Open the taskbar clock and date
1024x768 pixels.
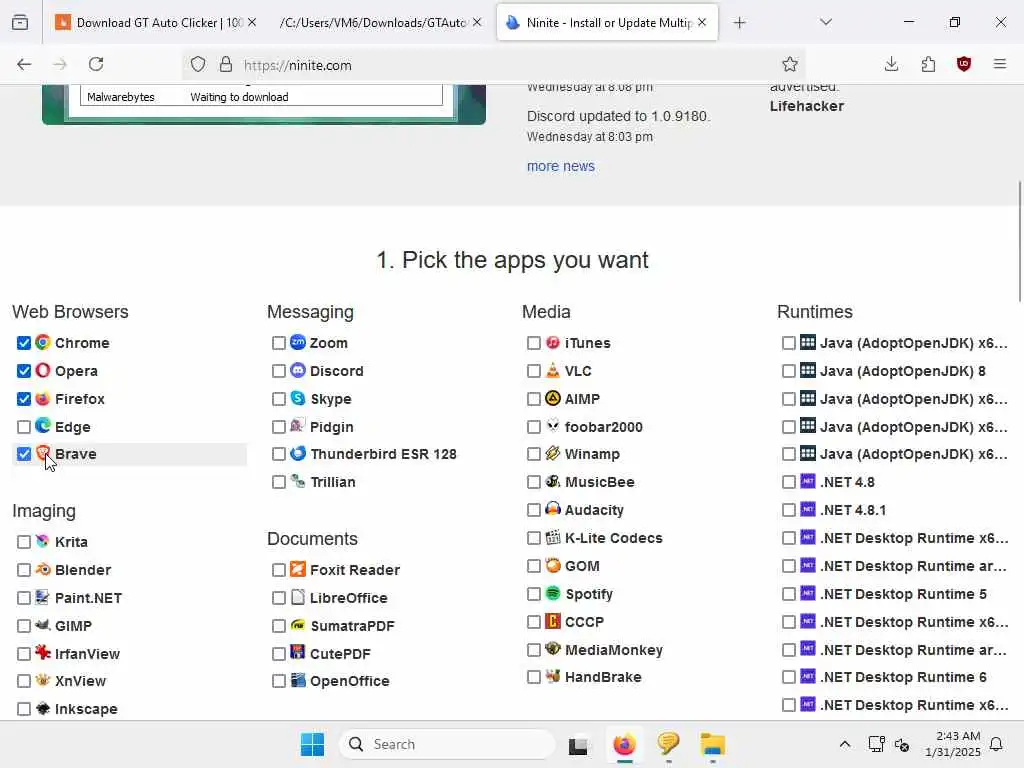pyautogui.click(x=952, y=744)
